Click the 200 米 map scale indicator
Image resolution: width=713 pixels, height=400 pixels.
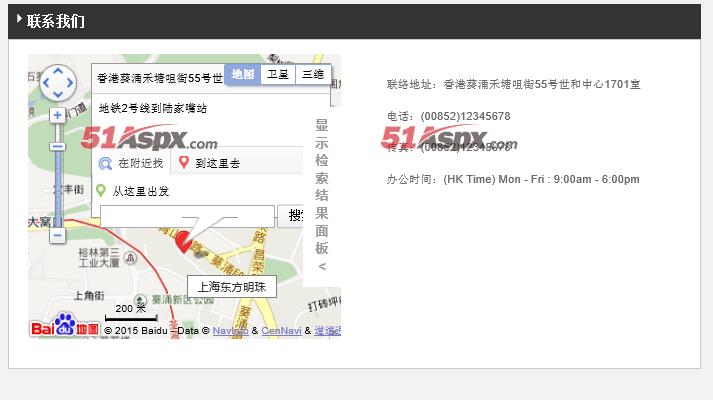click(131, 312)
